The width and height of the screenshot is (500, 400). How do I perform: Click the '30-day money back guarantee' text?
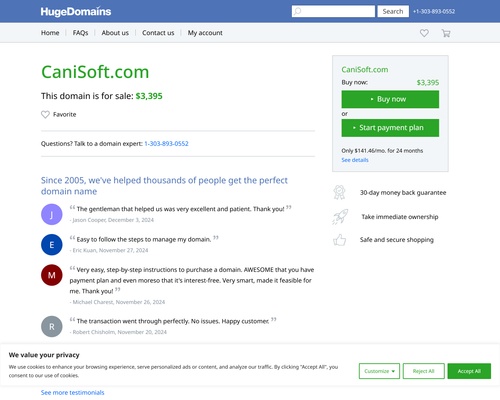[x=403, y=193]
